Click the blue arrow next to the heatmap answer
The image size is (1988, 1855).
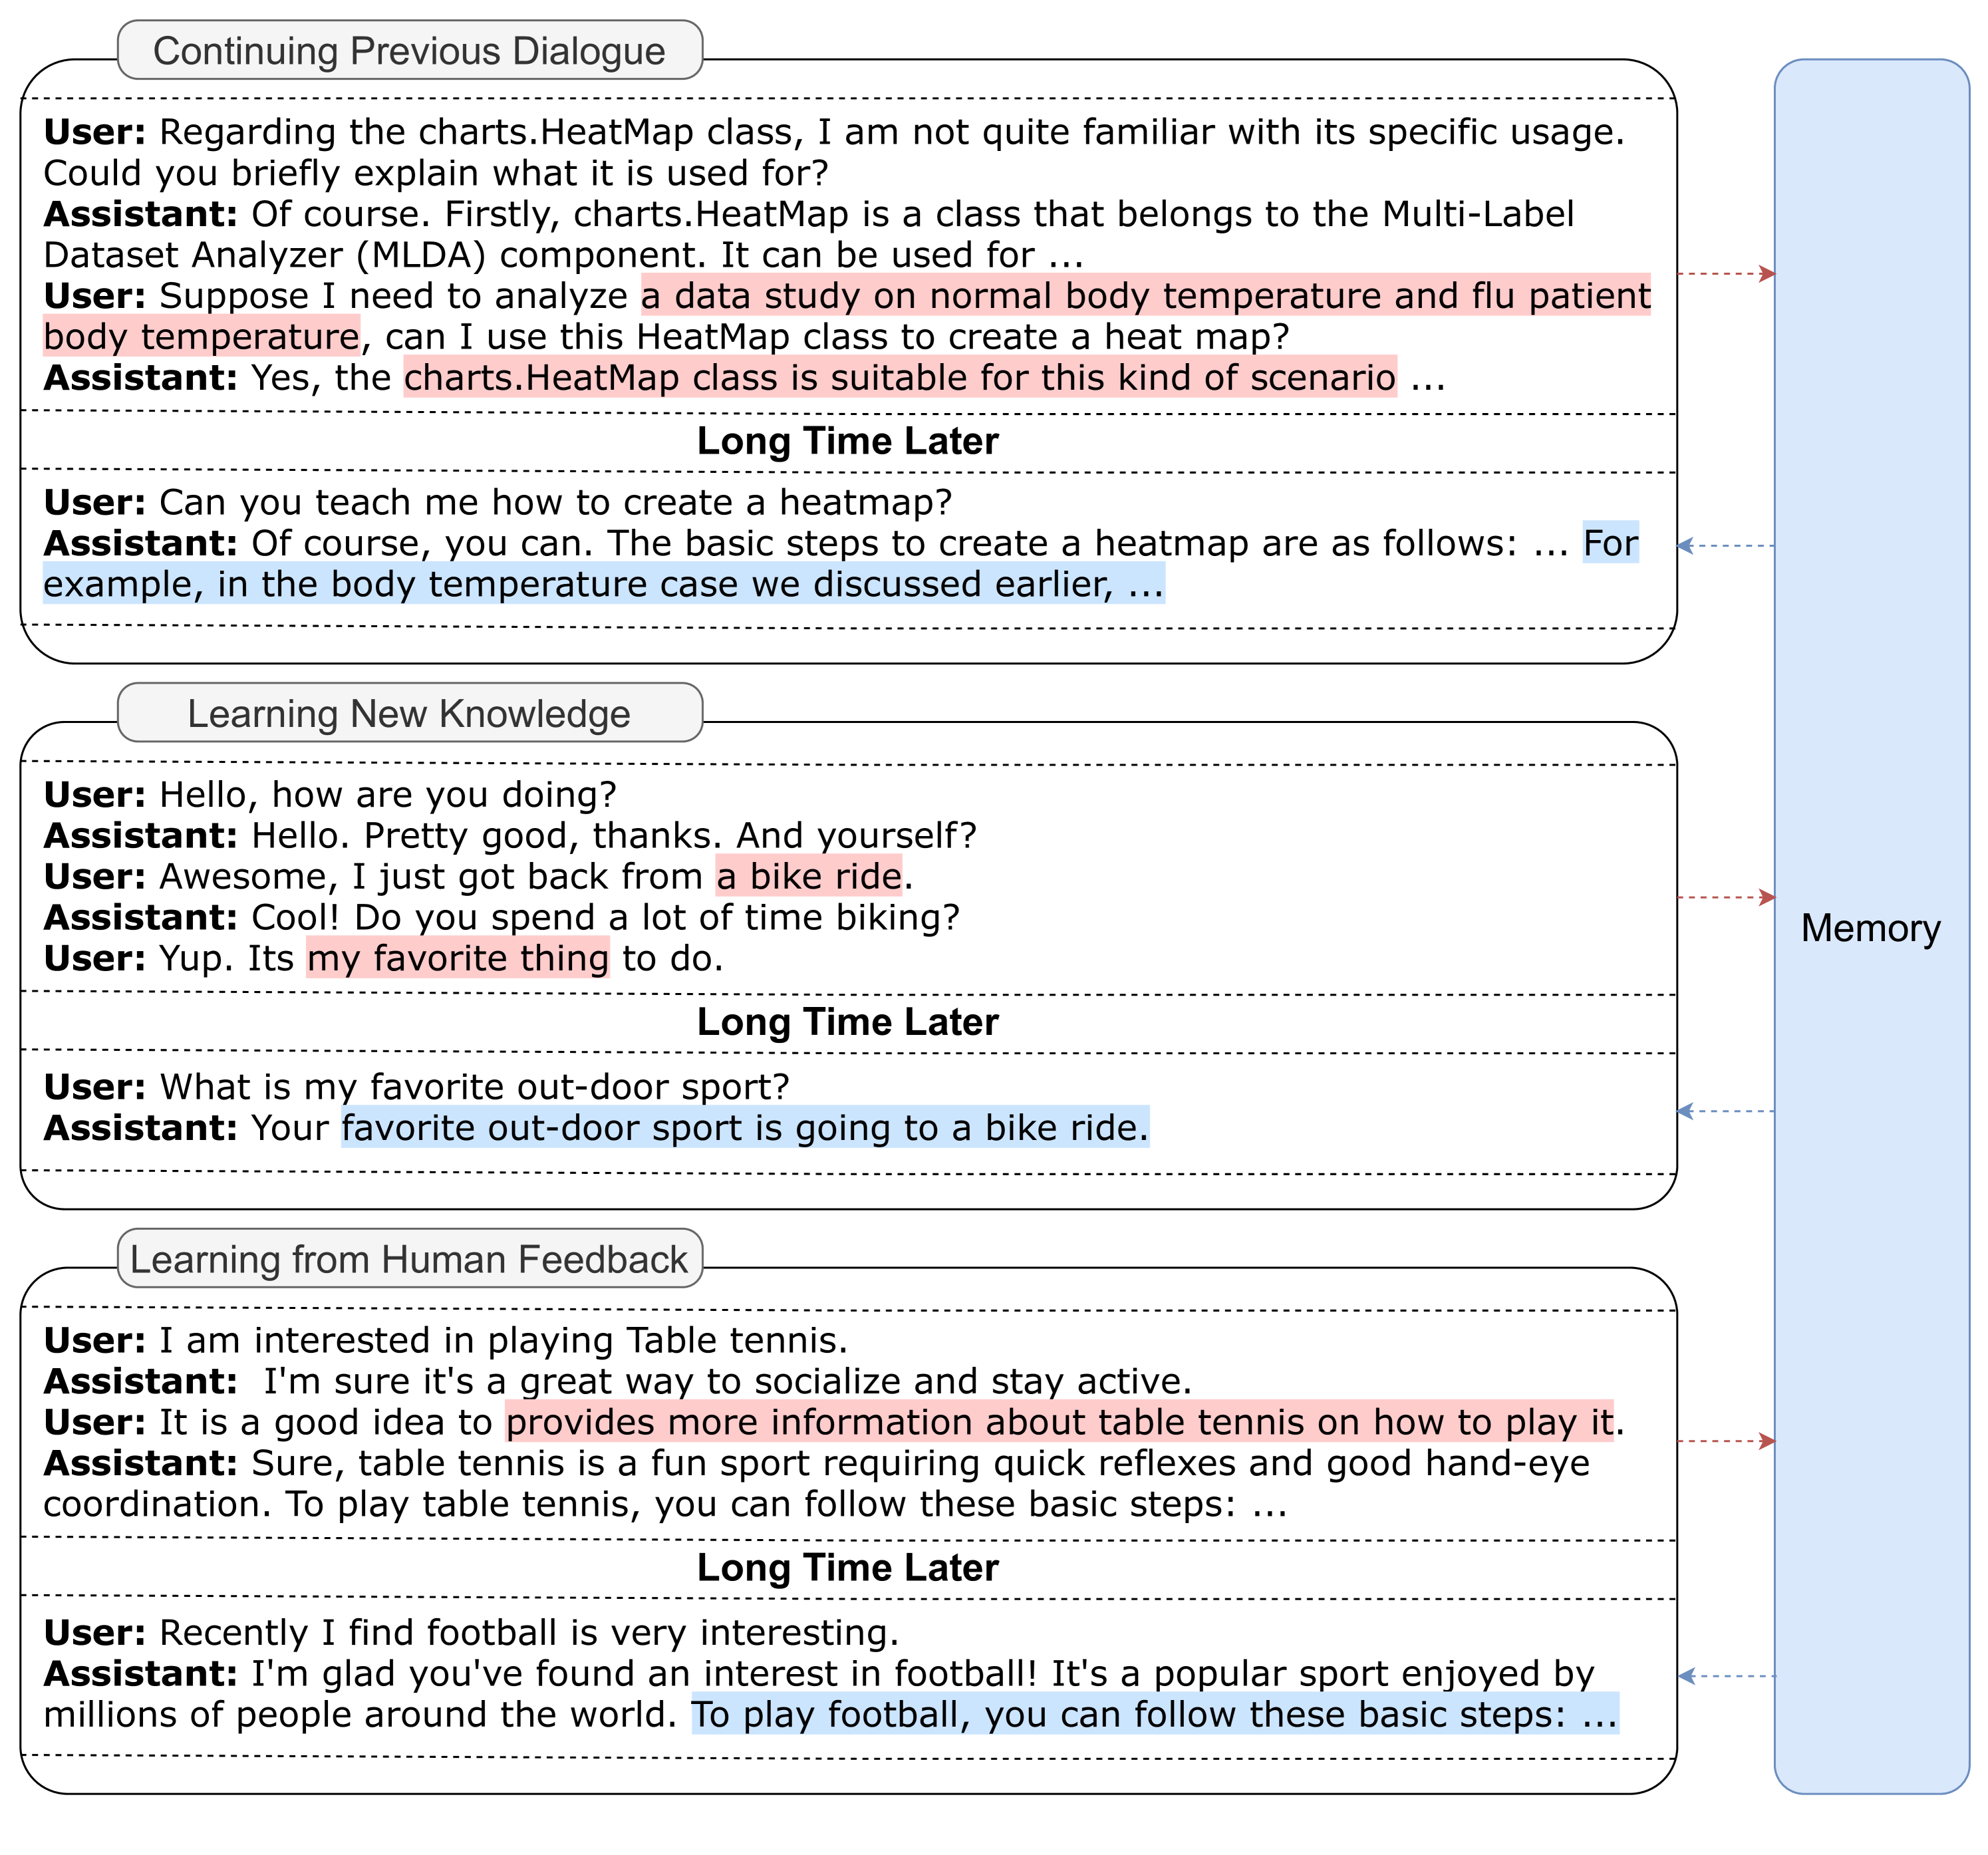tap(1725, 546)
